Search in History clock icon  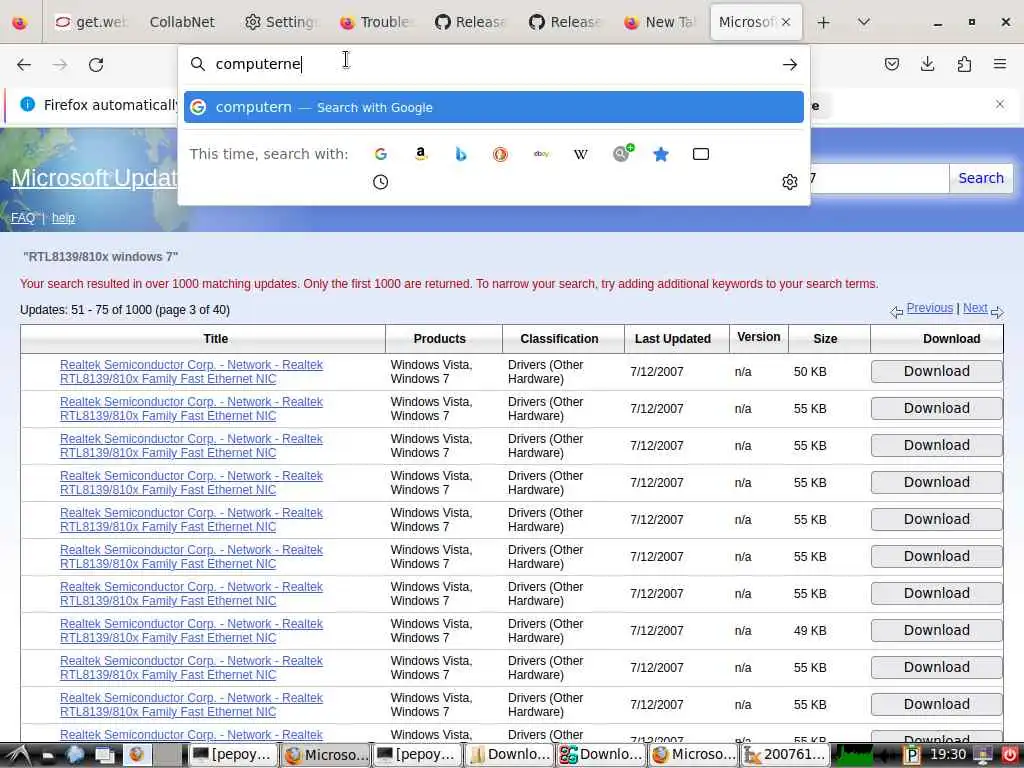381,182
